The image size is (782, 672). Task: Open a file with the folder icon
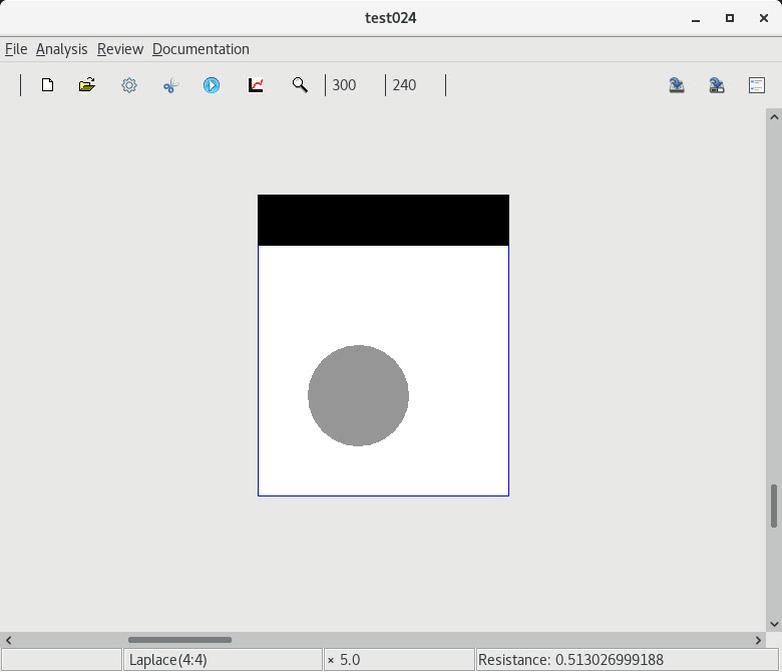coord(87,85)
